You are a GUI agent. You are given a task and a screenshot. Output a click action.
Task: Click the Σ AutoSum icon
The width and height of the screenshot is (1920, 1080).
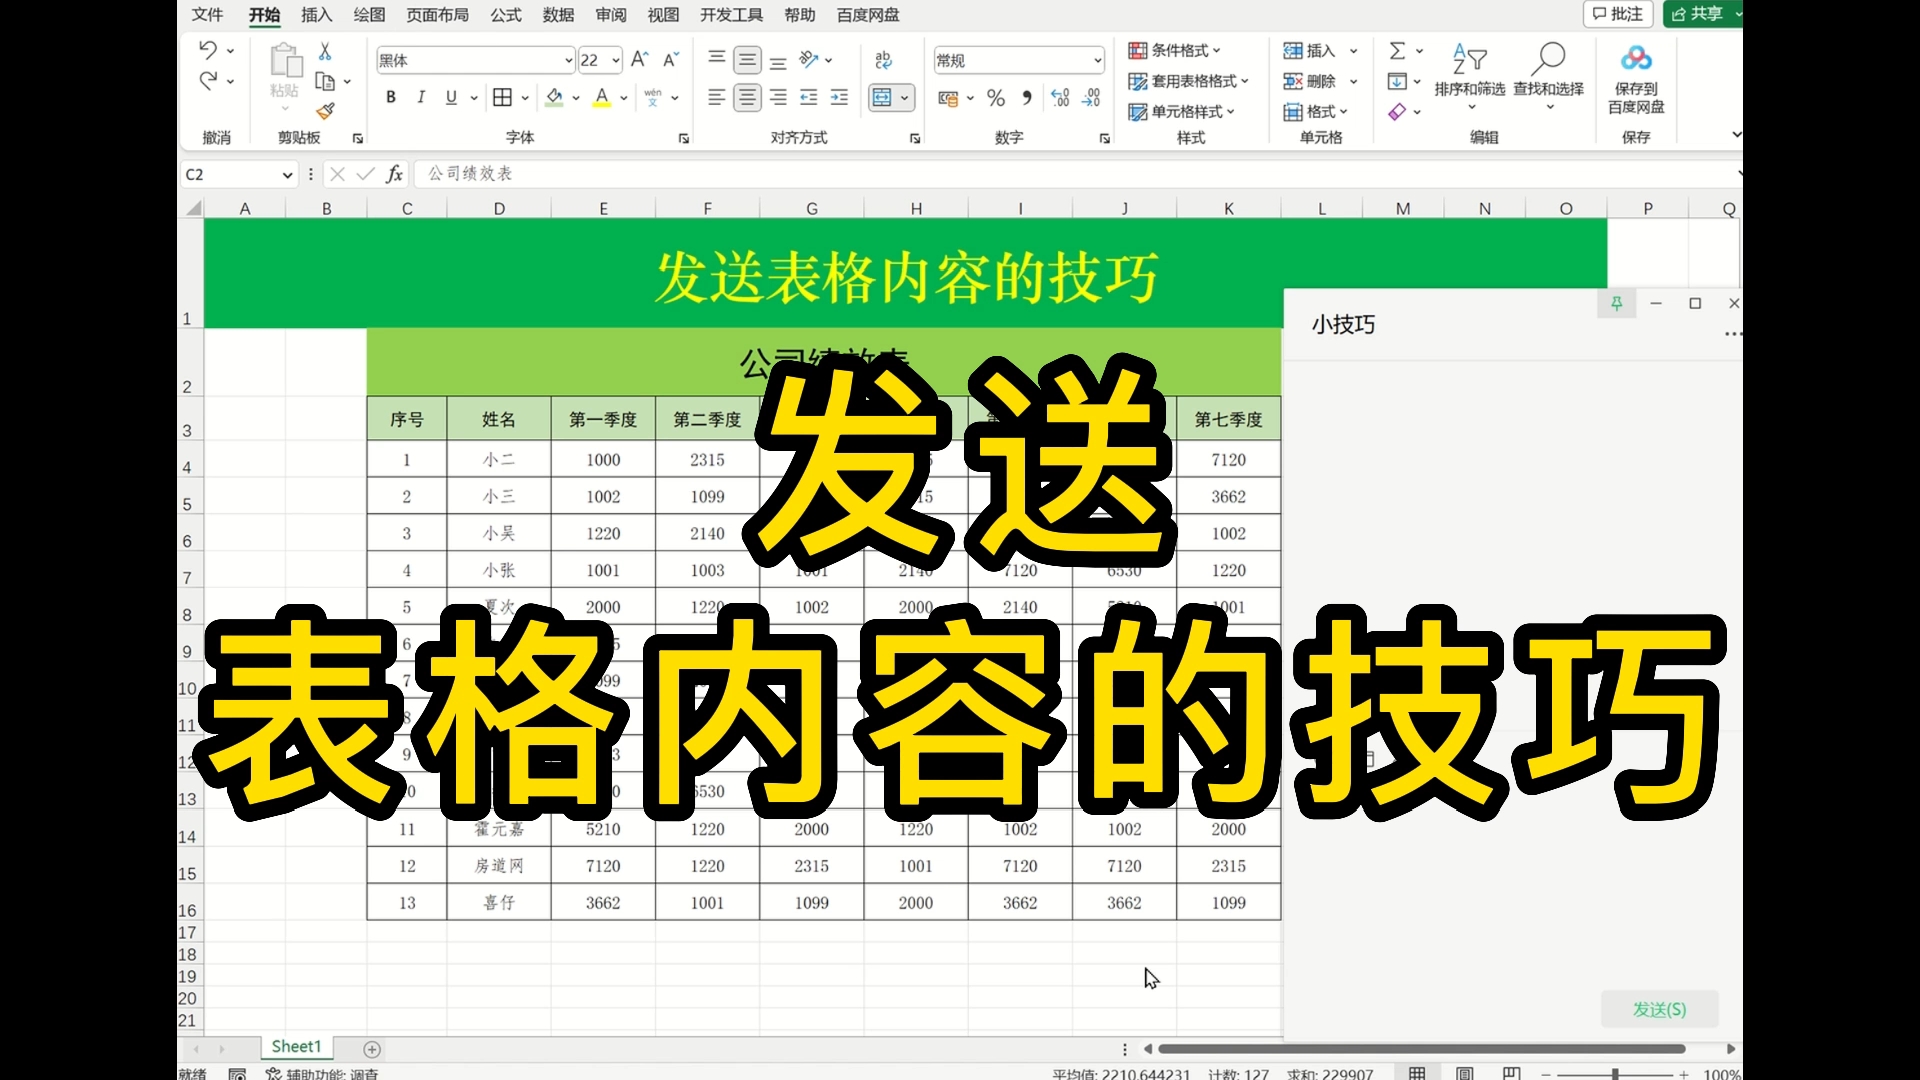tap(1399, 50)
